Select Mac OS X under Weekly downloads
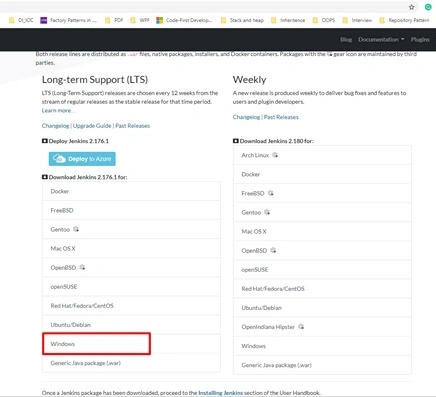 pos(322,231)
